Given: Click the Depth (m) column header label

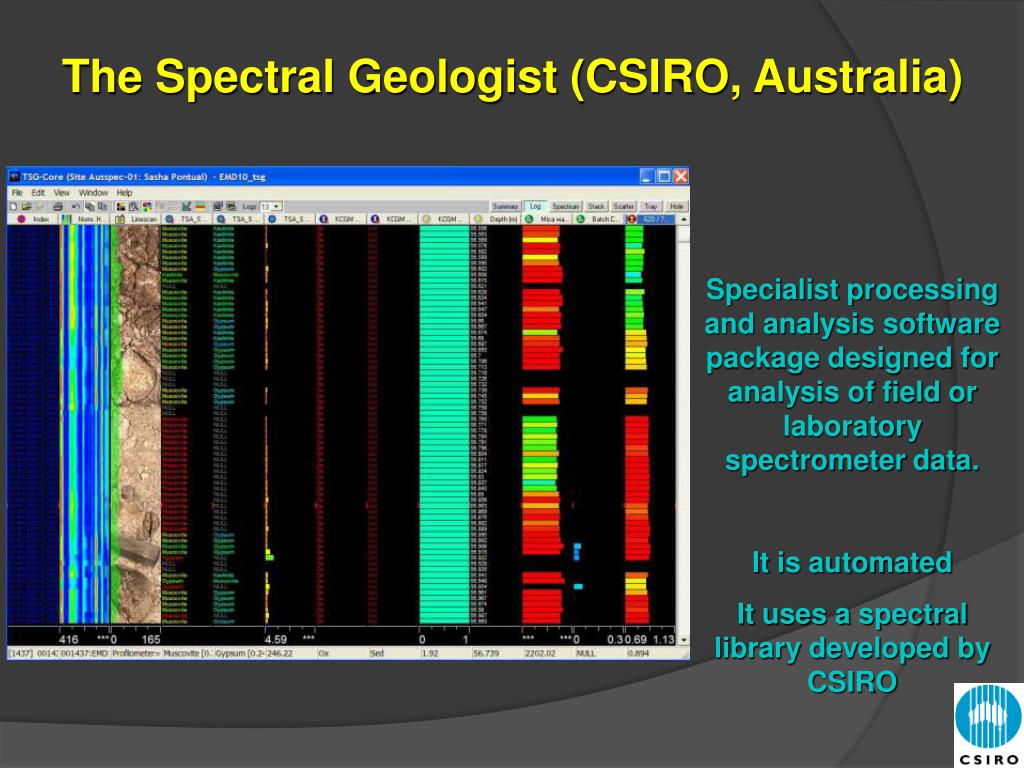Looking at the screenshot, I should click(x=503, y=219).
